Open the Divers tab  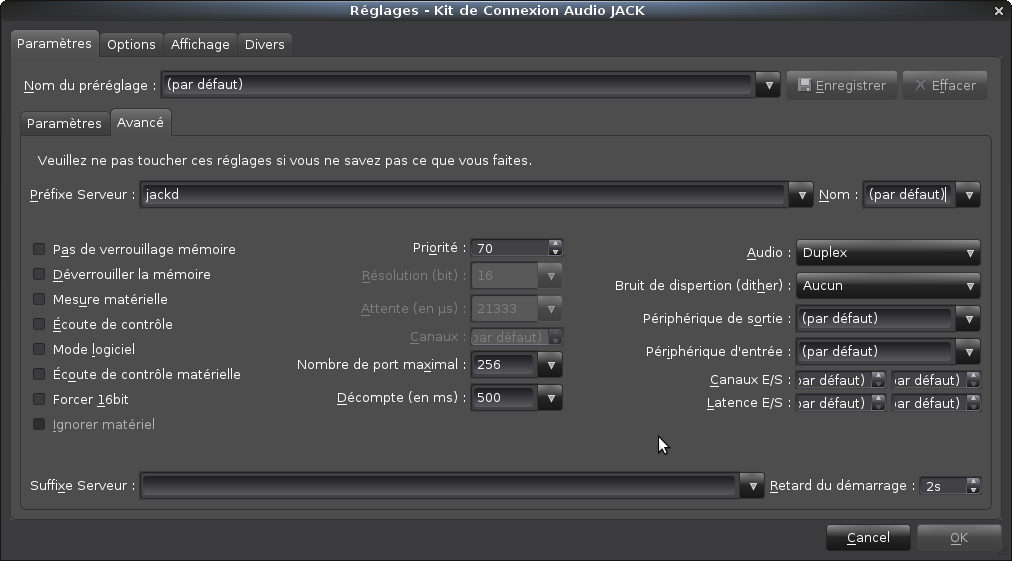(x=265, y=45)
